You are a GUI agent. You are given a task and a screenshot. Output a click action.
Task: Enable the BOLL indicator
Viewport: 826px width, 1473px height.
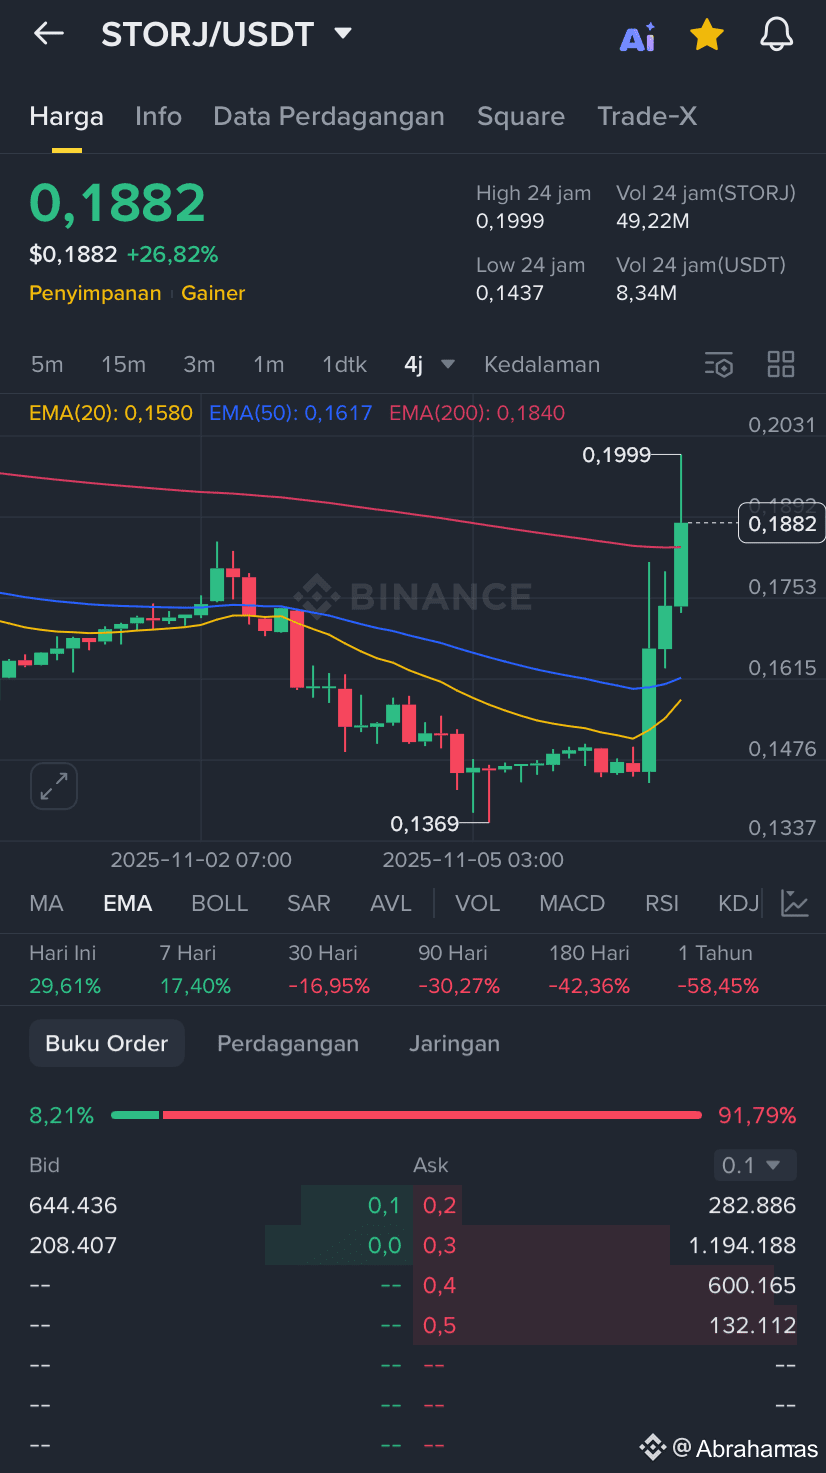pyautogui.click(x=219, y=903)
